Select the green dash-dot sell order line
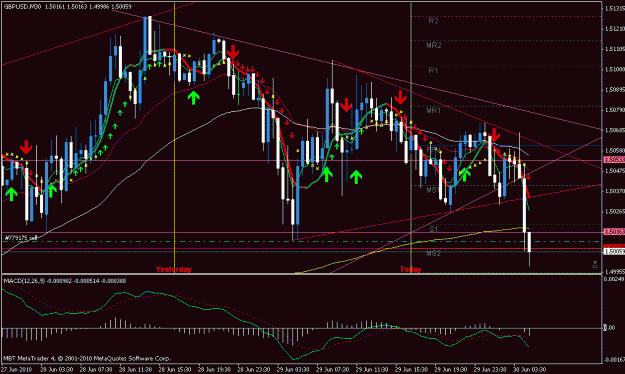The width and height of the screenshot is (625, 374). click(301, 242)
